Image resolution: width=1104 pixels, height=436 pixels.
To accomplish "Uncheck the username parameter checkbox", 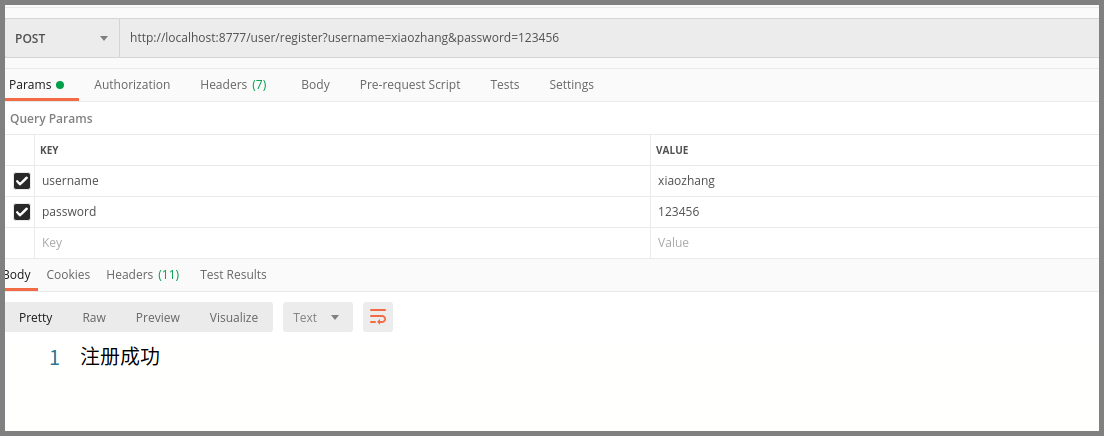I will (22, 181).
